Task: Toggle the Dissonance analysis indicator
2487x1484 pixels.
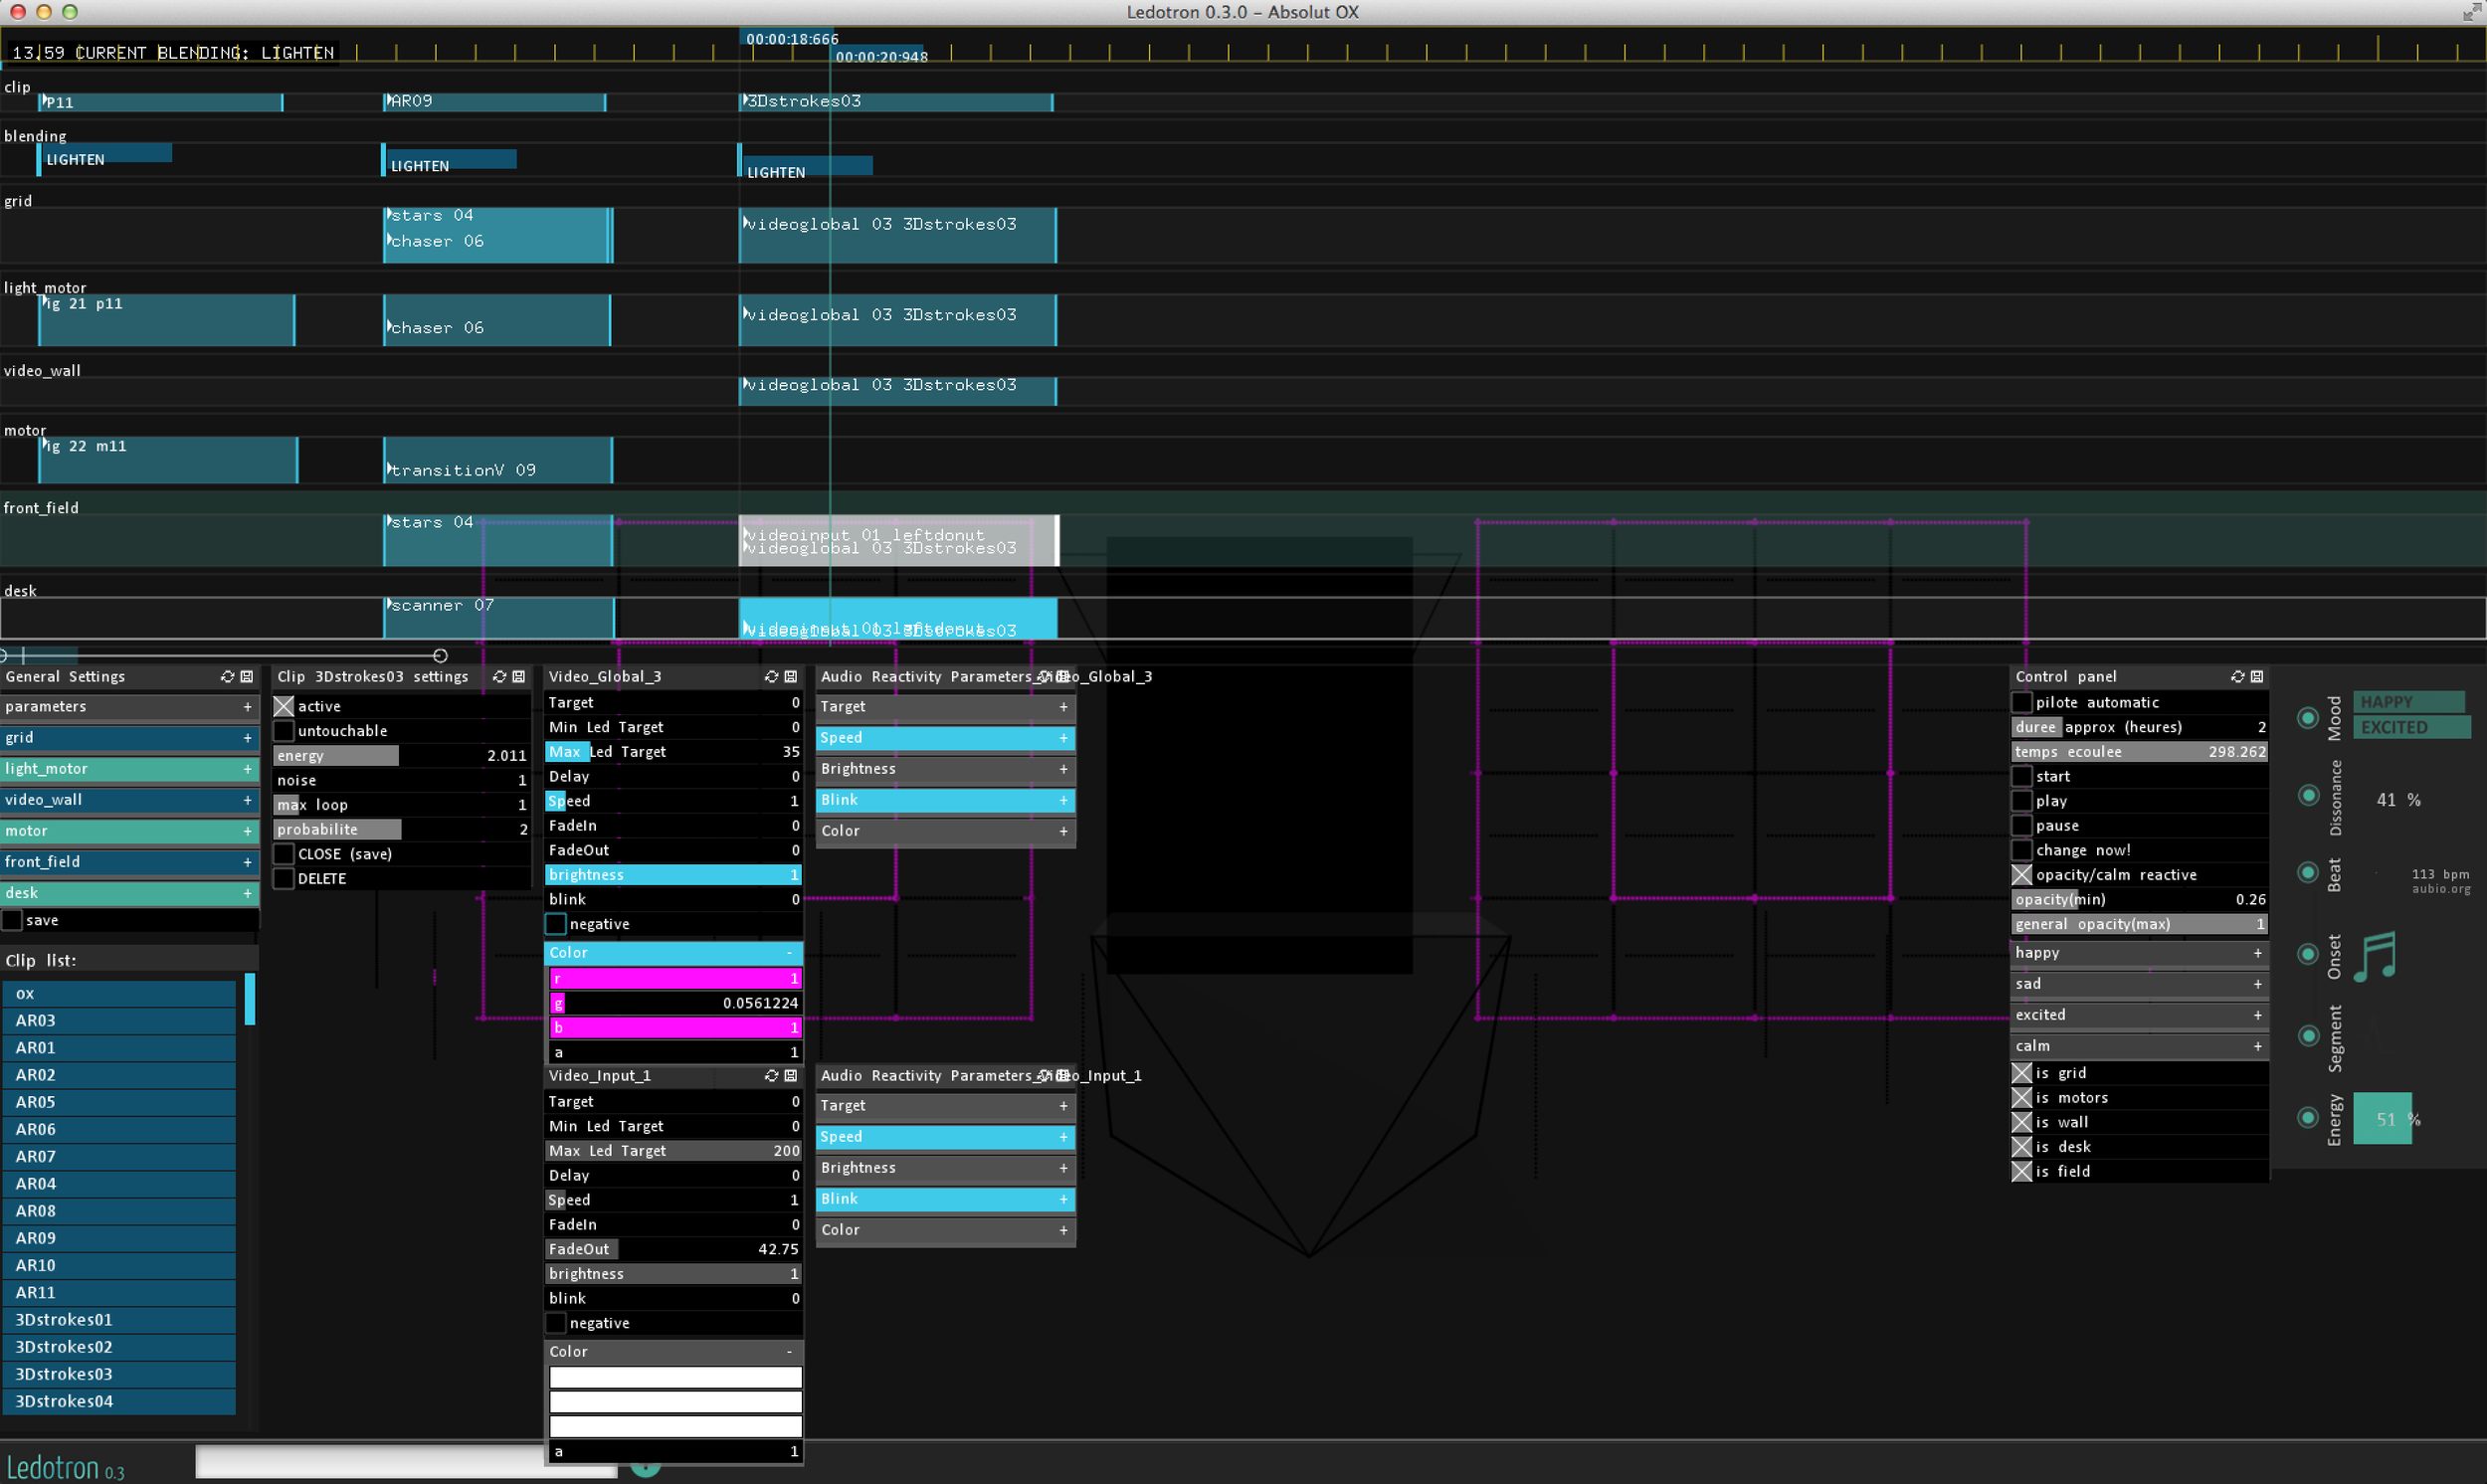Action: tap(2308, 796)
